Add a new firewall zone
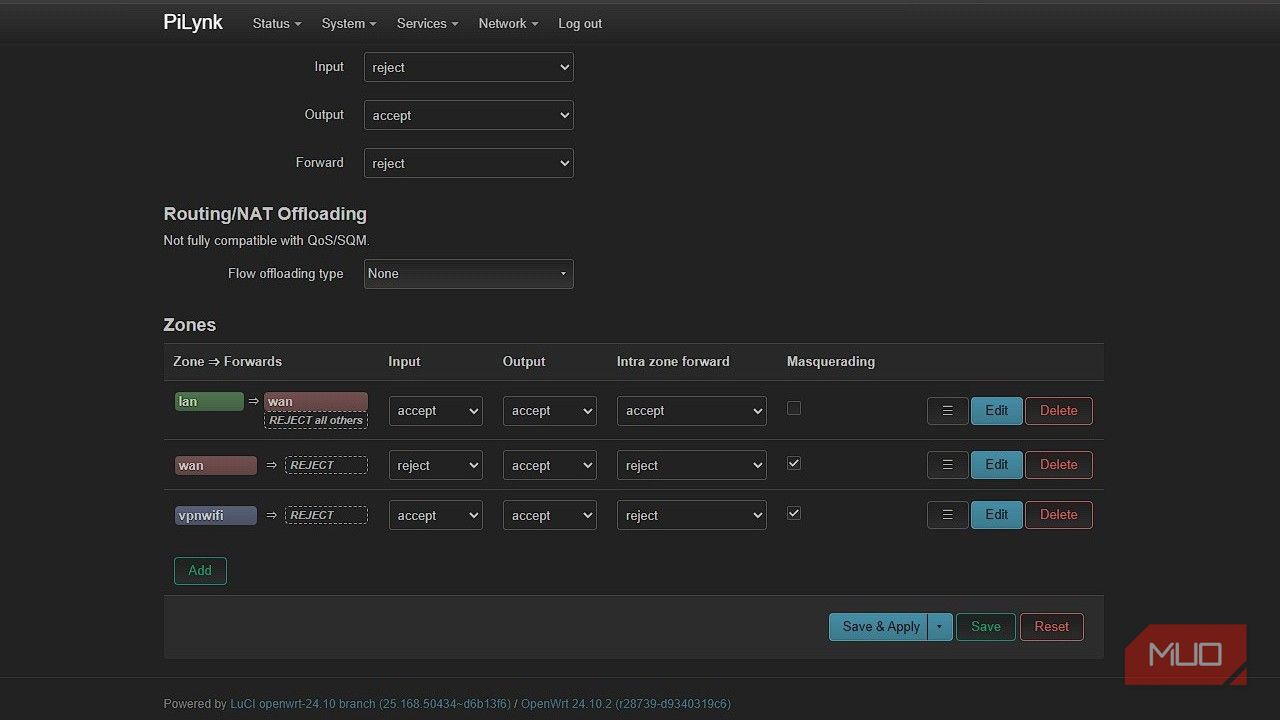 pyautogui.click(x=200, y=571)
